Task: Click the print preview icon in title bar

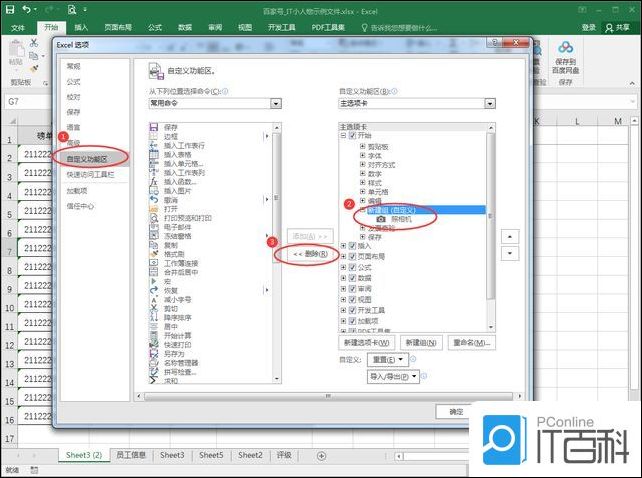Action: (72, 9)
